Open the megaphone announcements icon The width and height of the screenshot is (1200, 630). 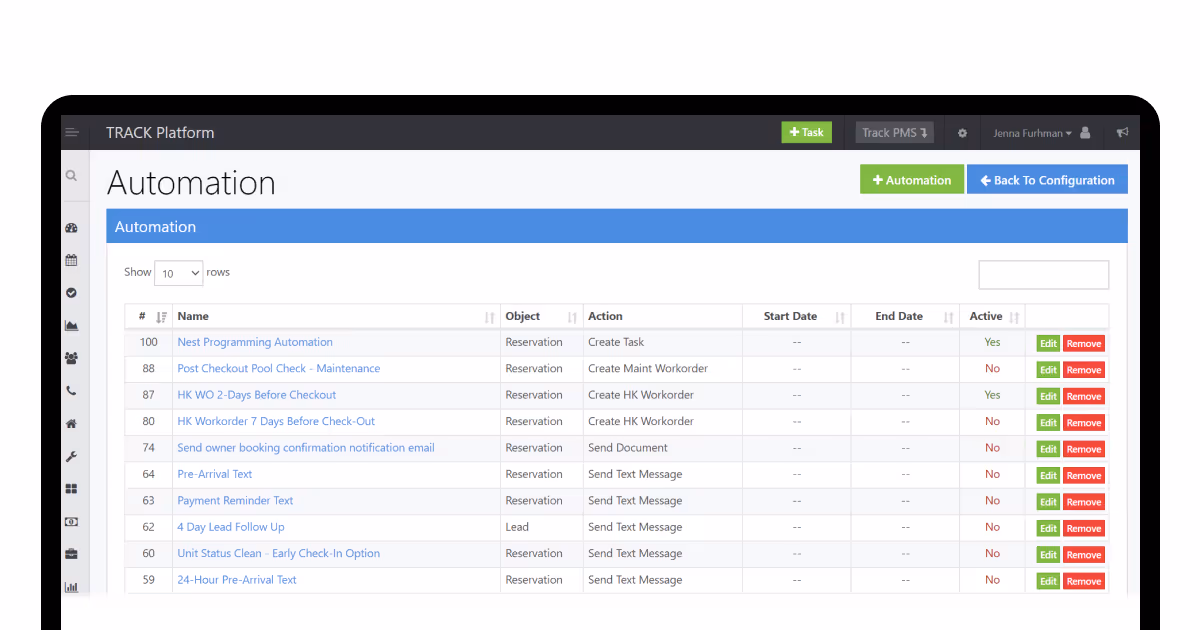pos(1122,132)
